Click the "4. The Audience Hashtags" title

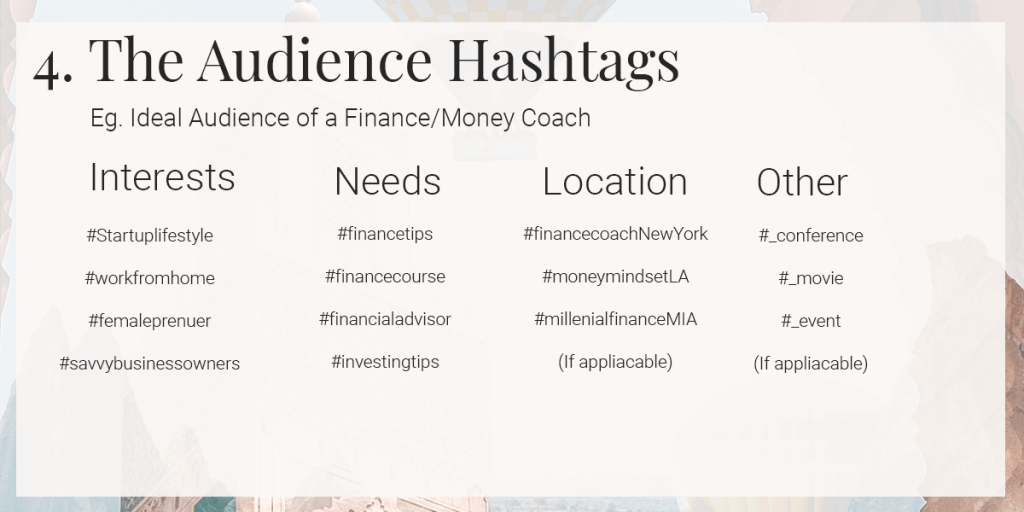(x=356, y=60)
